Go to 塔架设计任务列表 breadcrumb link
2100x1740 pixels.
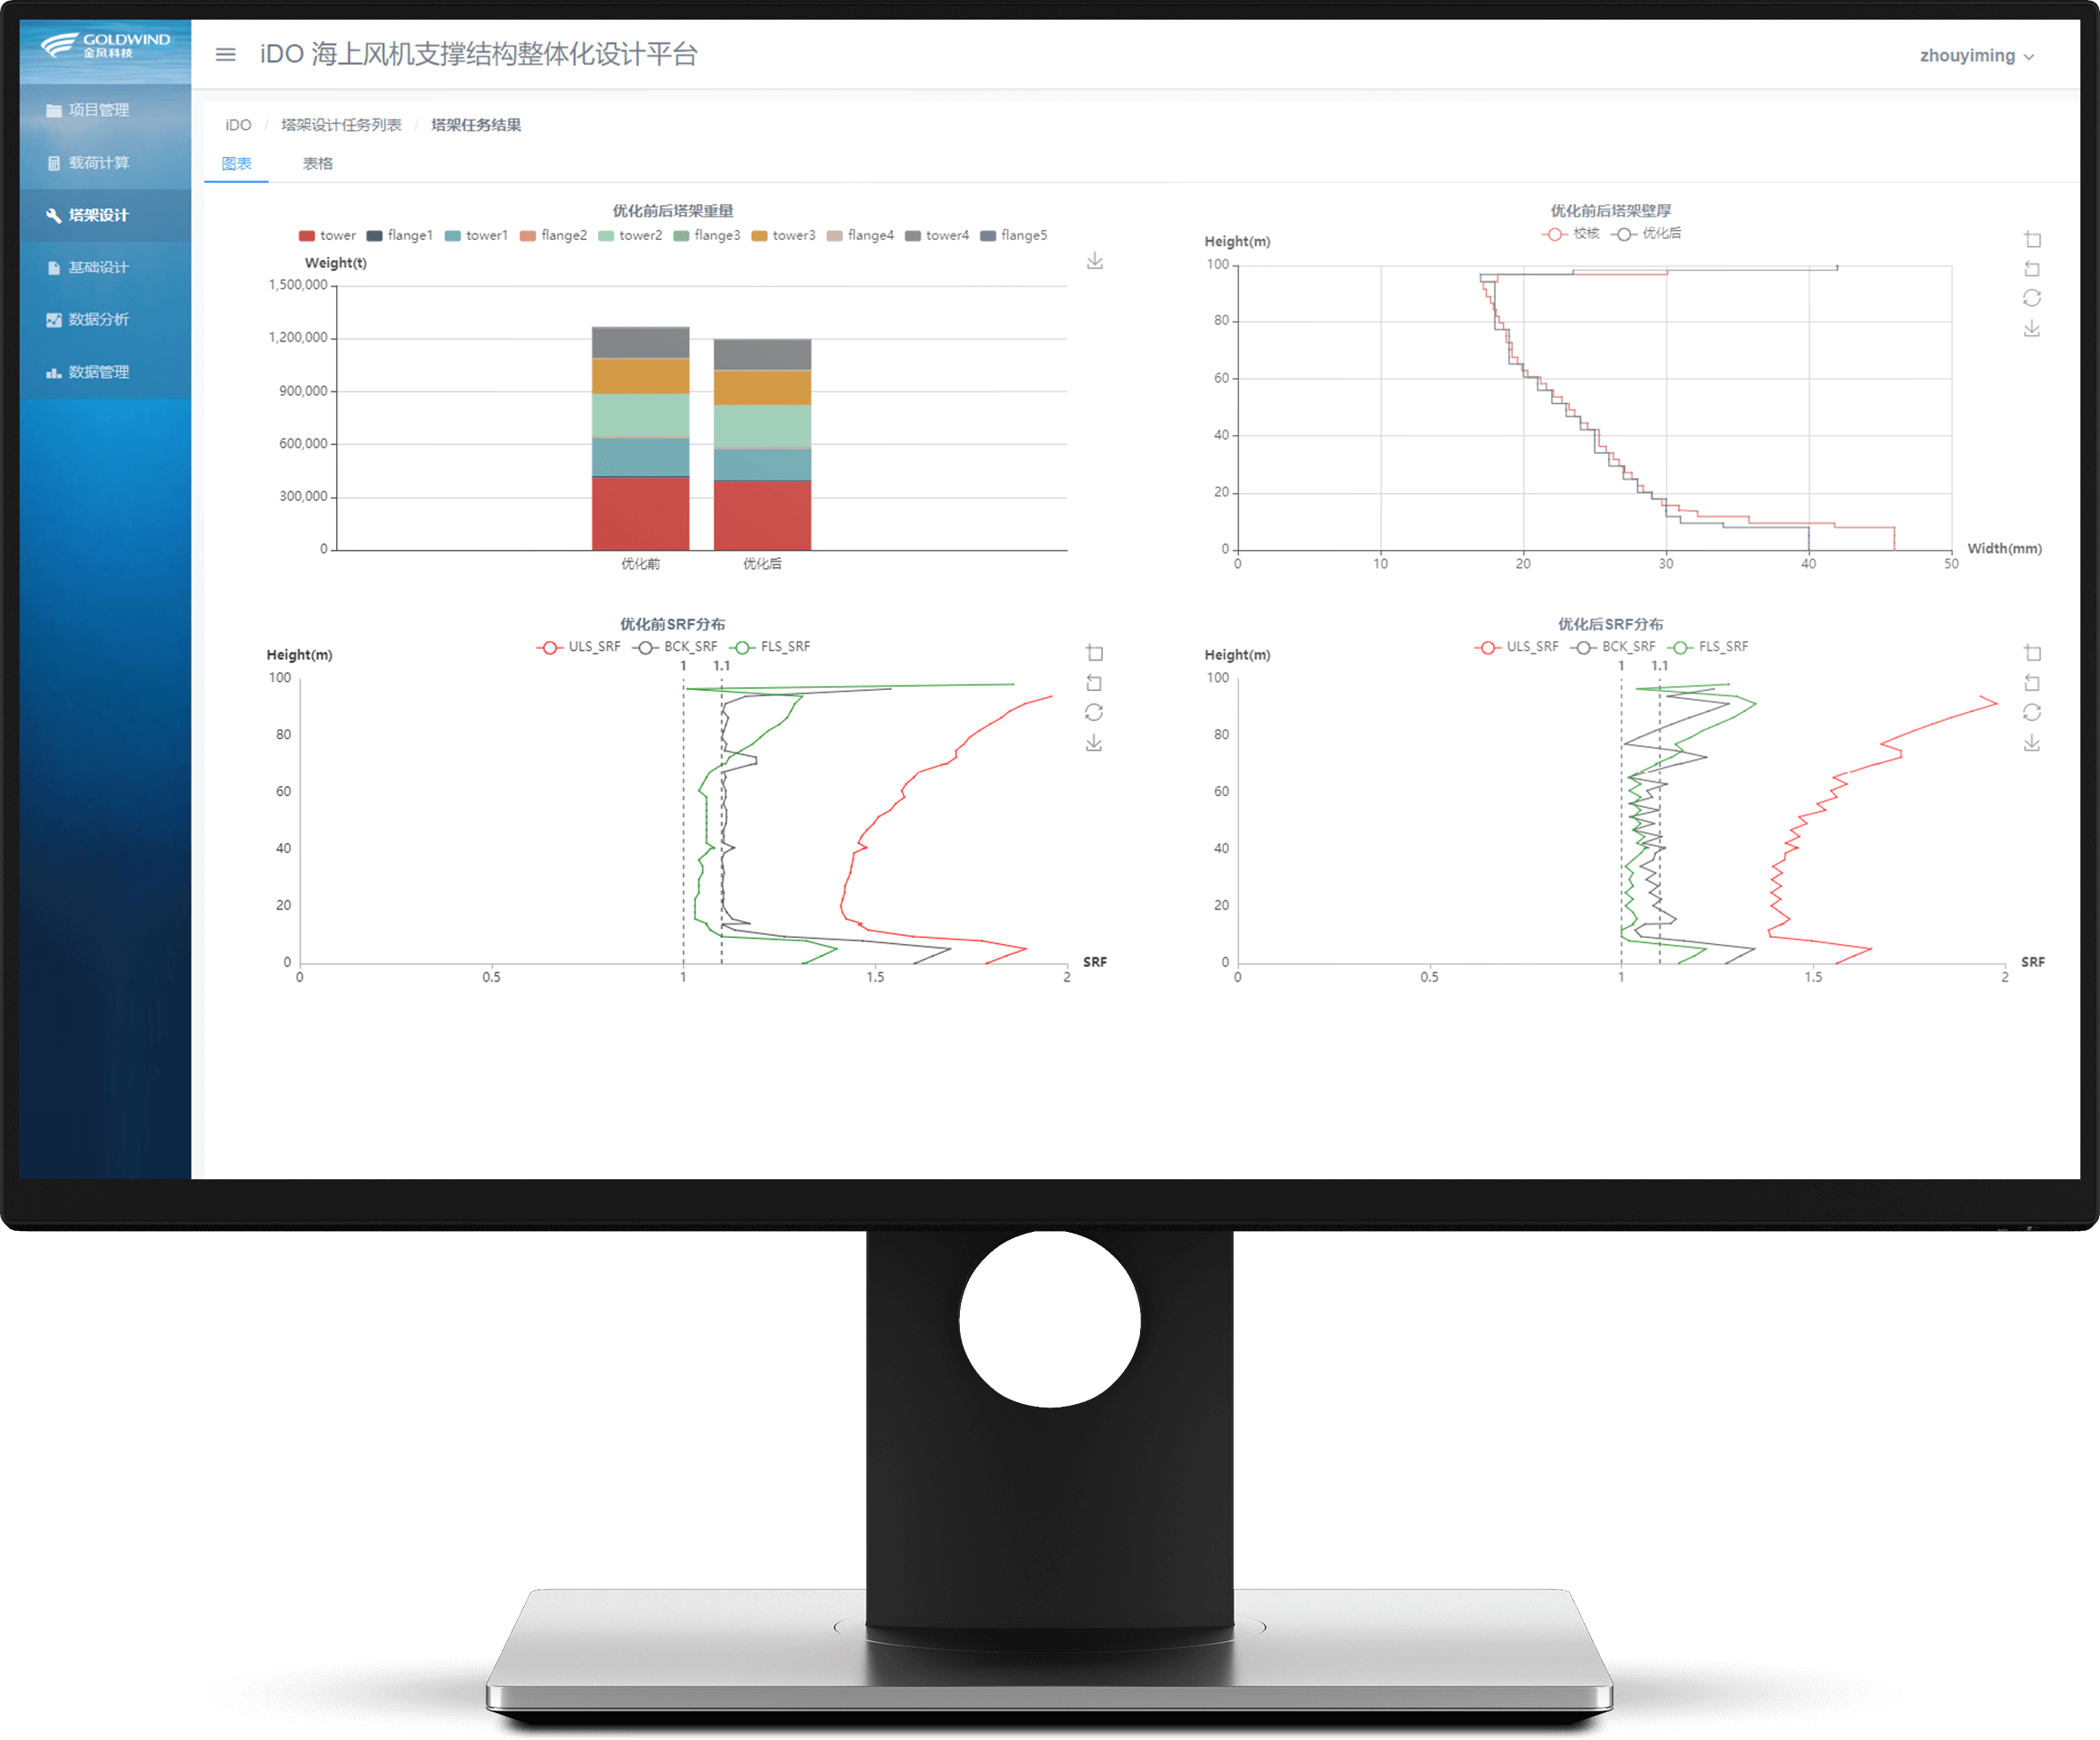point(341,125)
